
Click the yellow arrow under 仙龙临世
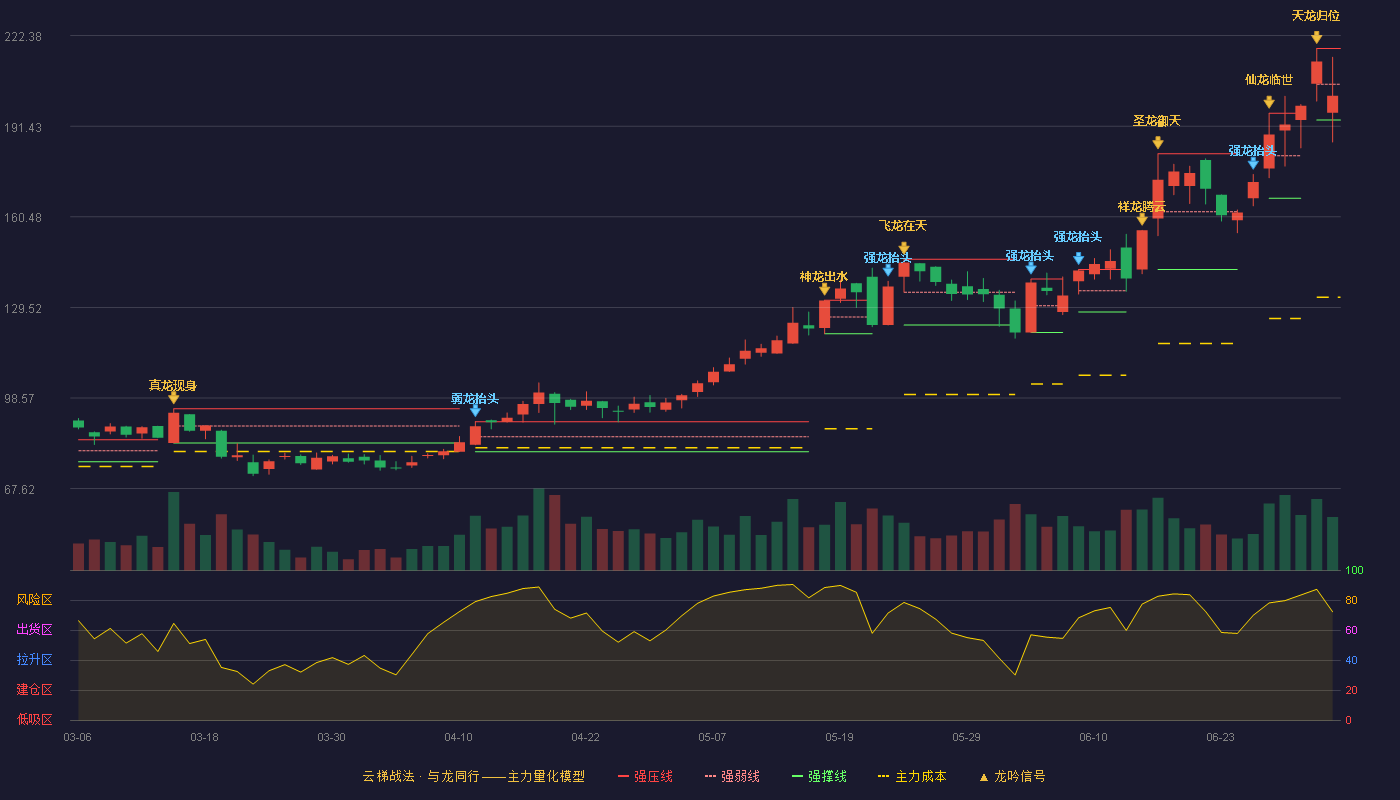[x=1269, y=102]
